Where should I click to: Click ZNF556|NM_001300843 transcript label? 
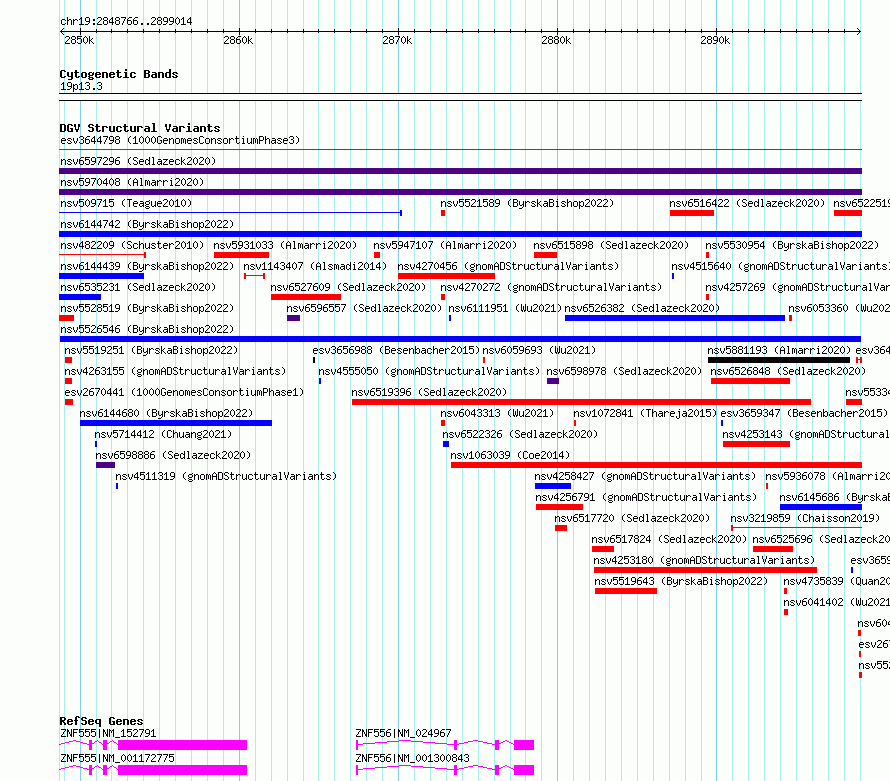tap(412, 758)
